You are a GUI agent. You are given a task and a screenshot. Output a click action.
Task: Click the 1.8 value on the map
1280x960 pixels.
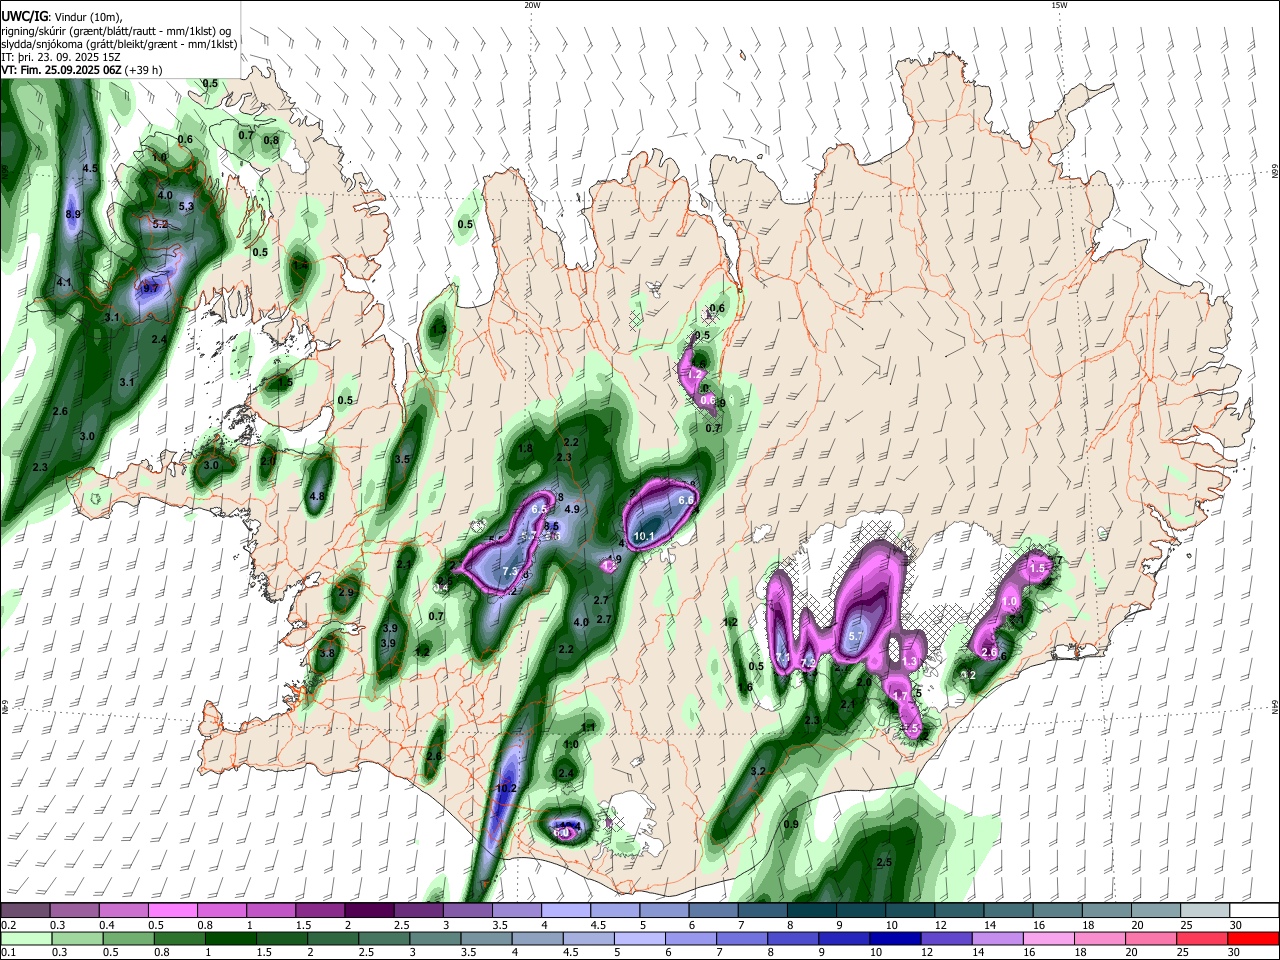pos(525,449)
